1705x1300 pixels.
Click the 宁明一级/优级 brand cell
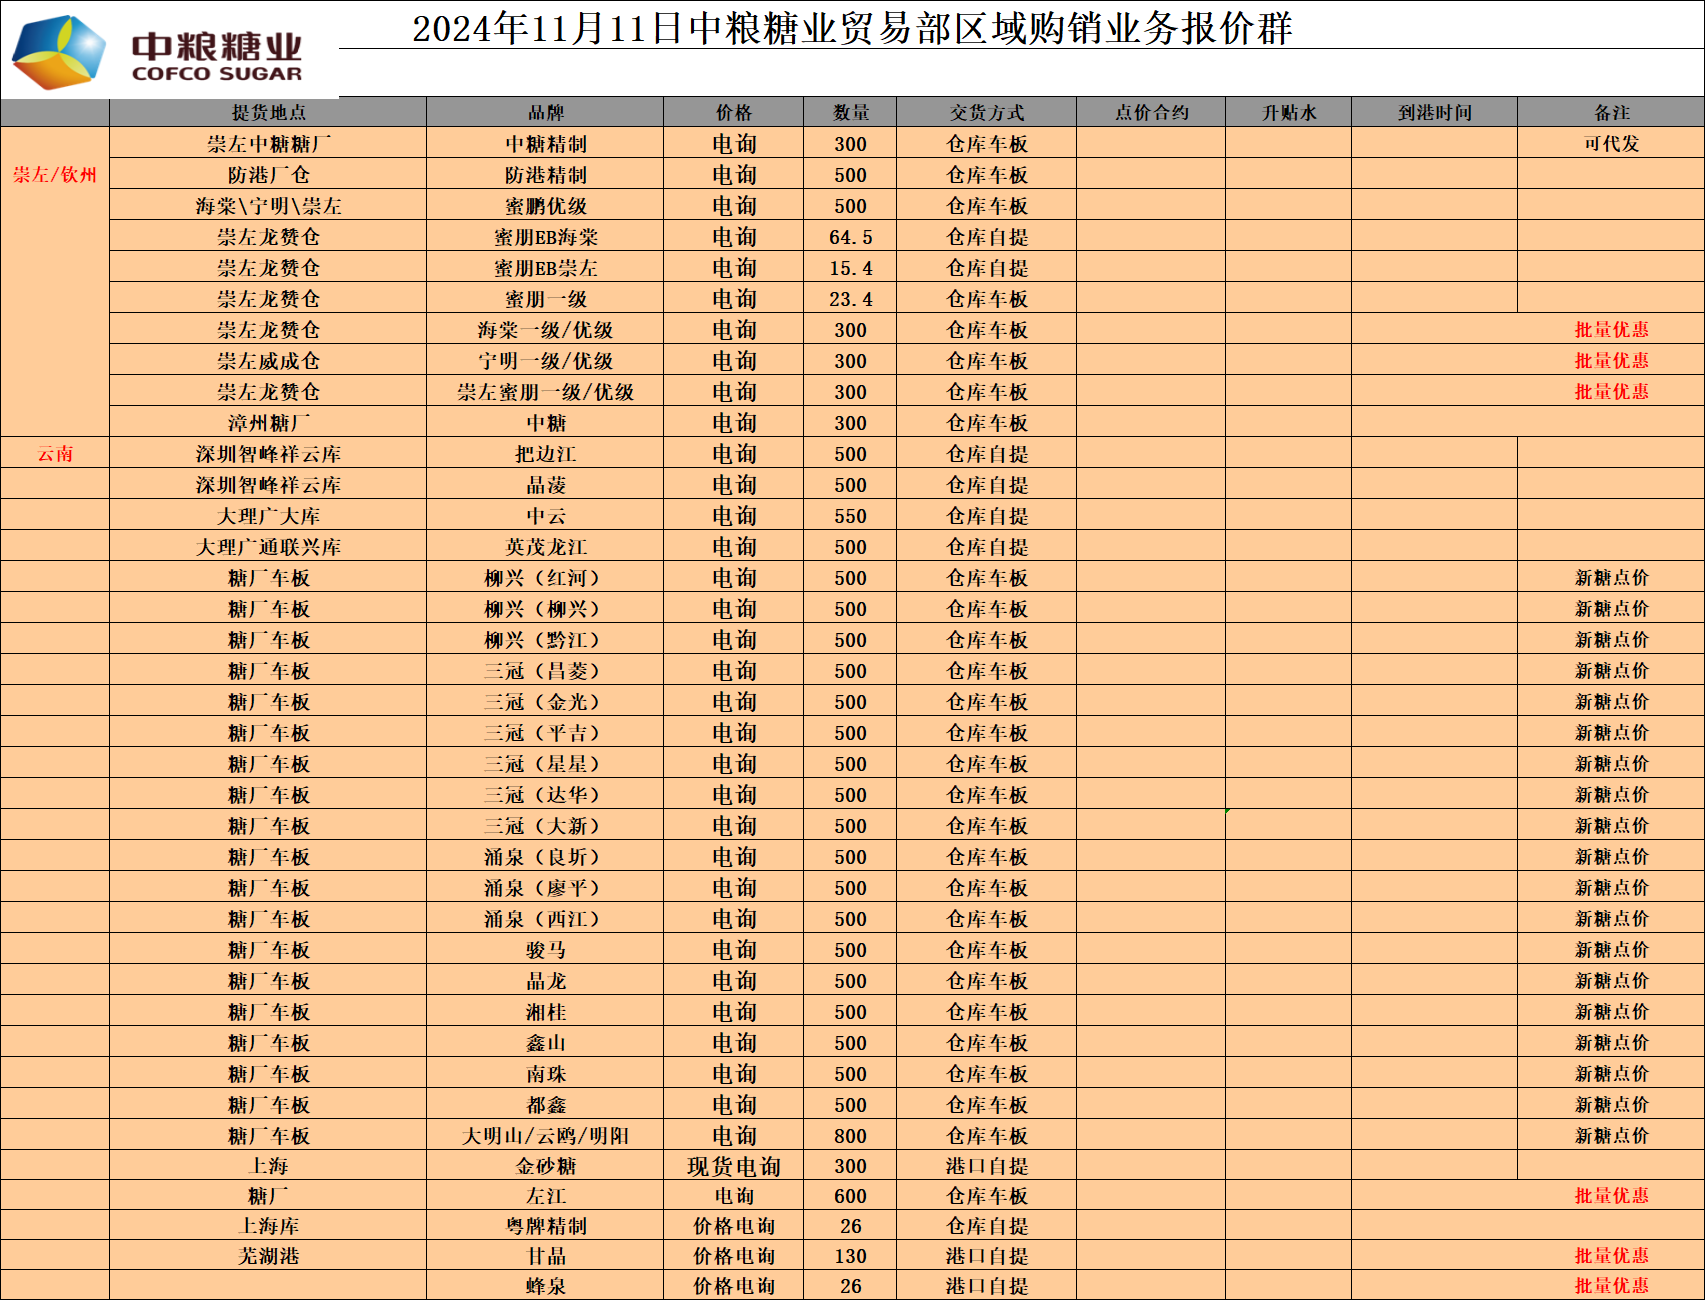point(545,361)
